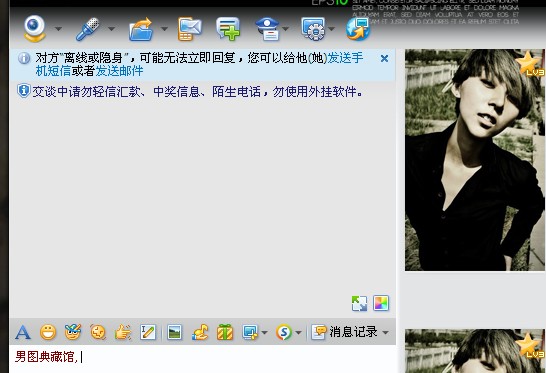Expand the screen capture dropdown arrow
This screenshot has height=373, width=546.
264,333
